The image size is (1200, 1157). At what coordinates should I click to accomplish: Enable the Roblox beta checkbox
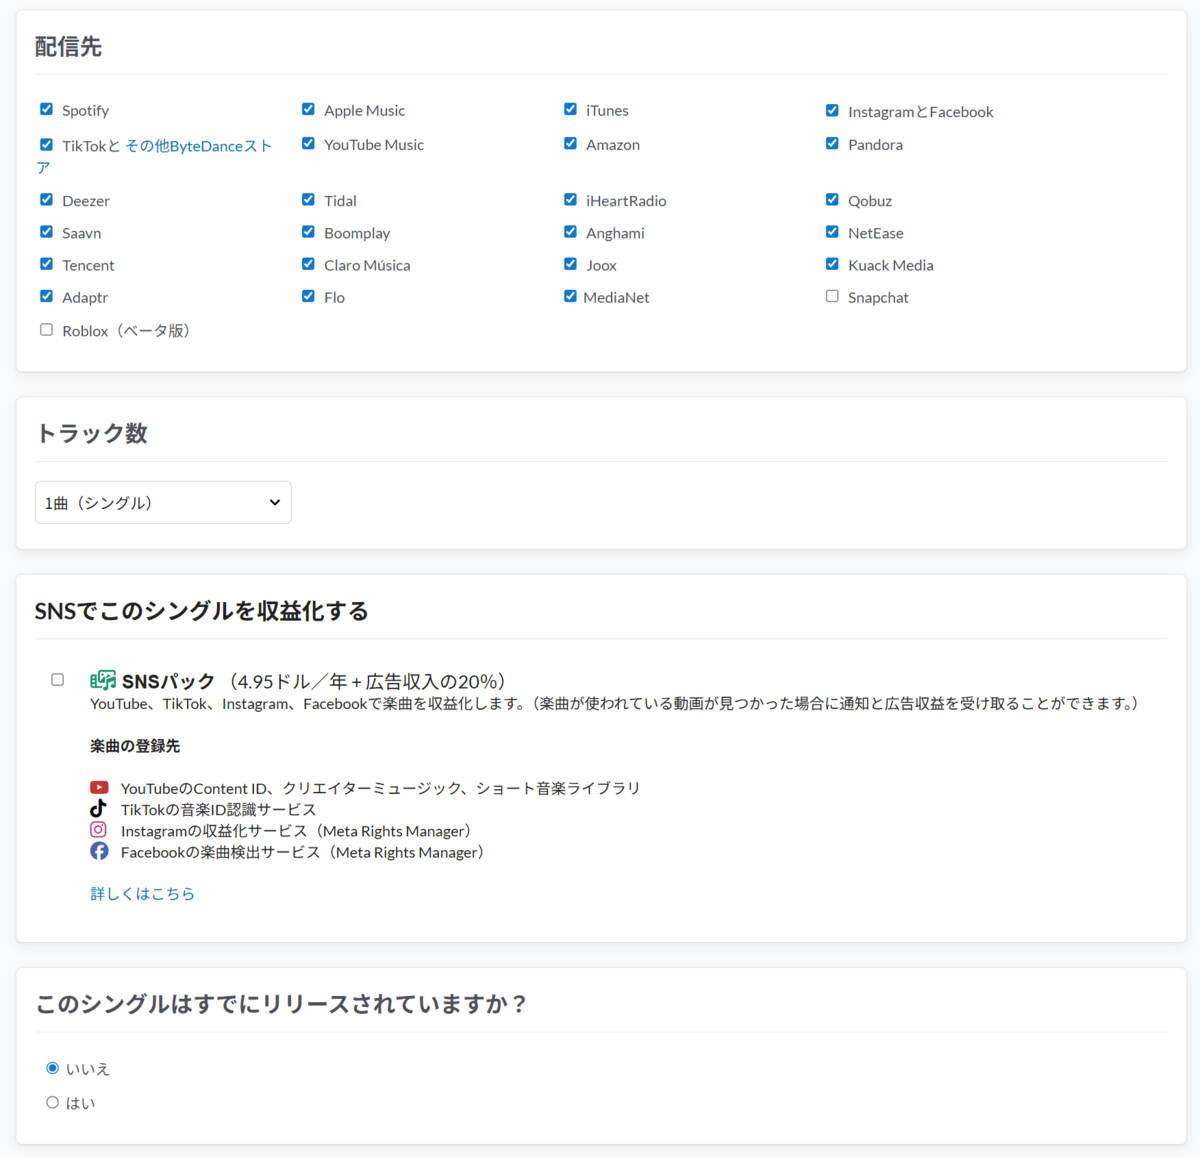(46, 329)
